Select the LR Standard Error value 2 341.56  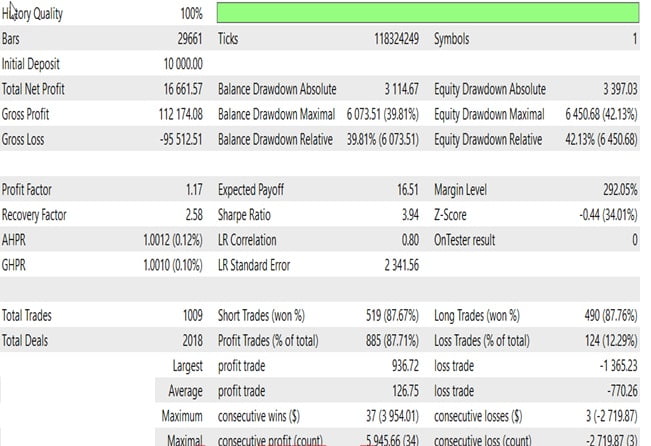tap(395, 263)
